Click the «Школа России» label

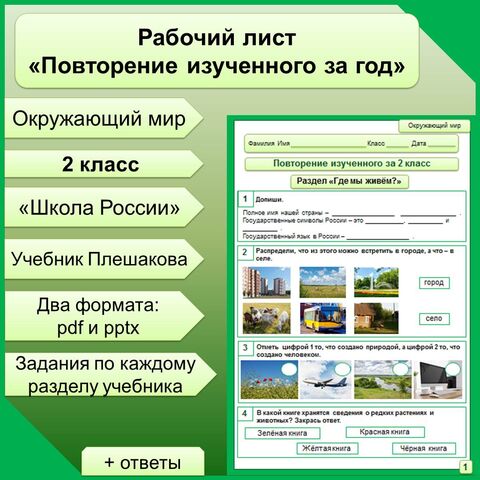coord(103,208)
